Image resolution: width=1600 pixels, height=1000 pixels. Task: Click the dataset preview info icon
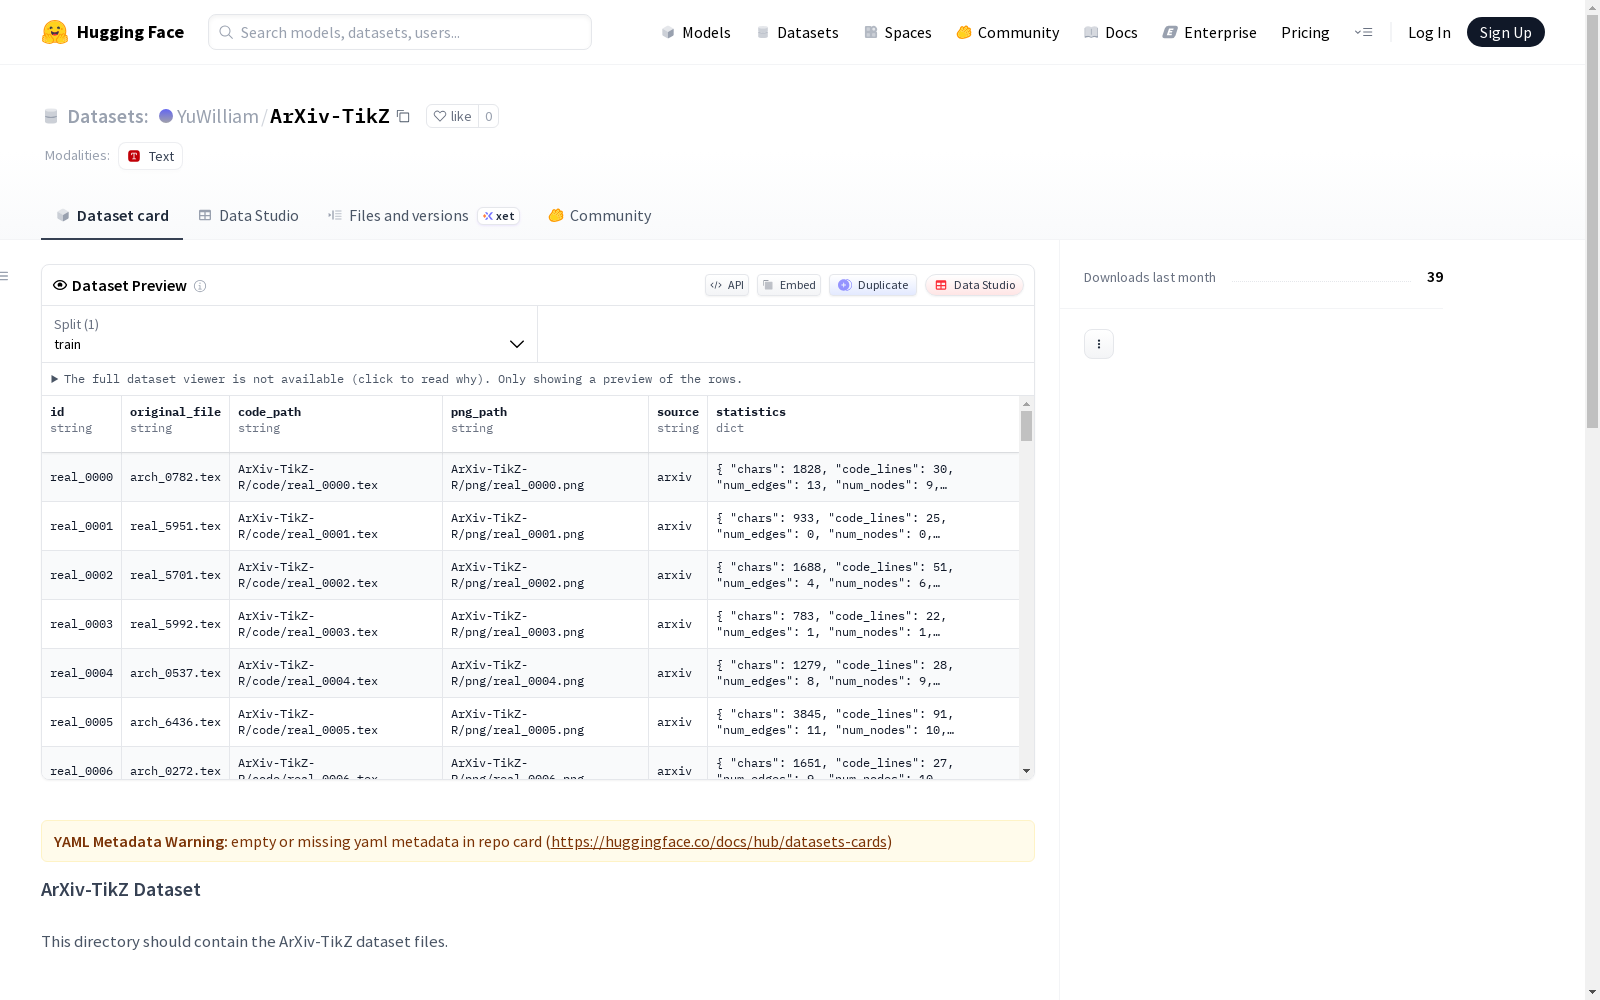click(x=200, y=286)
